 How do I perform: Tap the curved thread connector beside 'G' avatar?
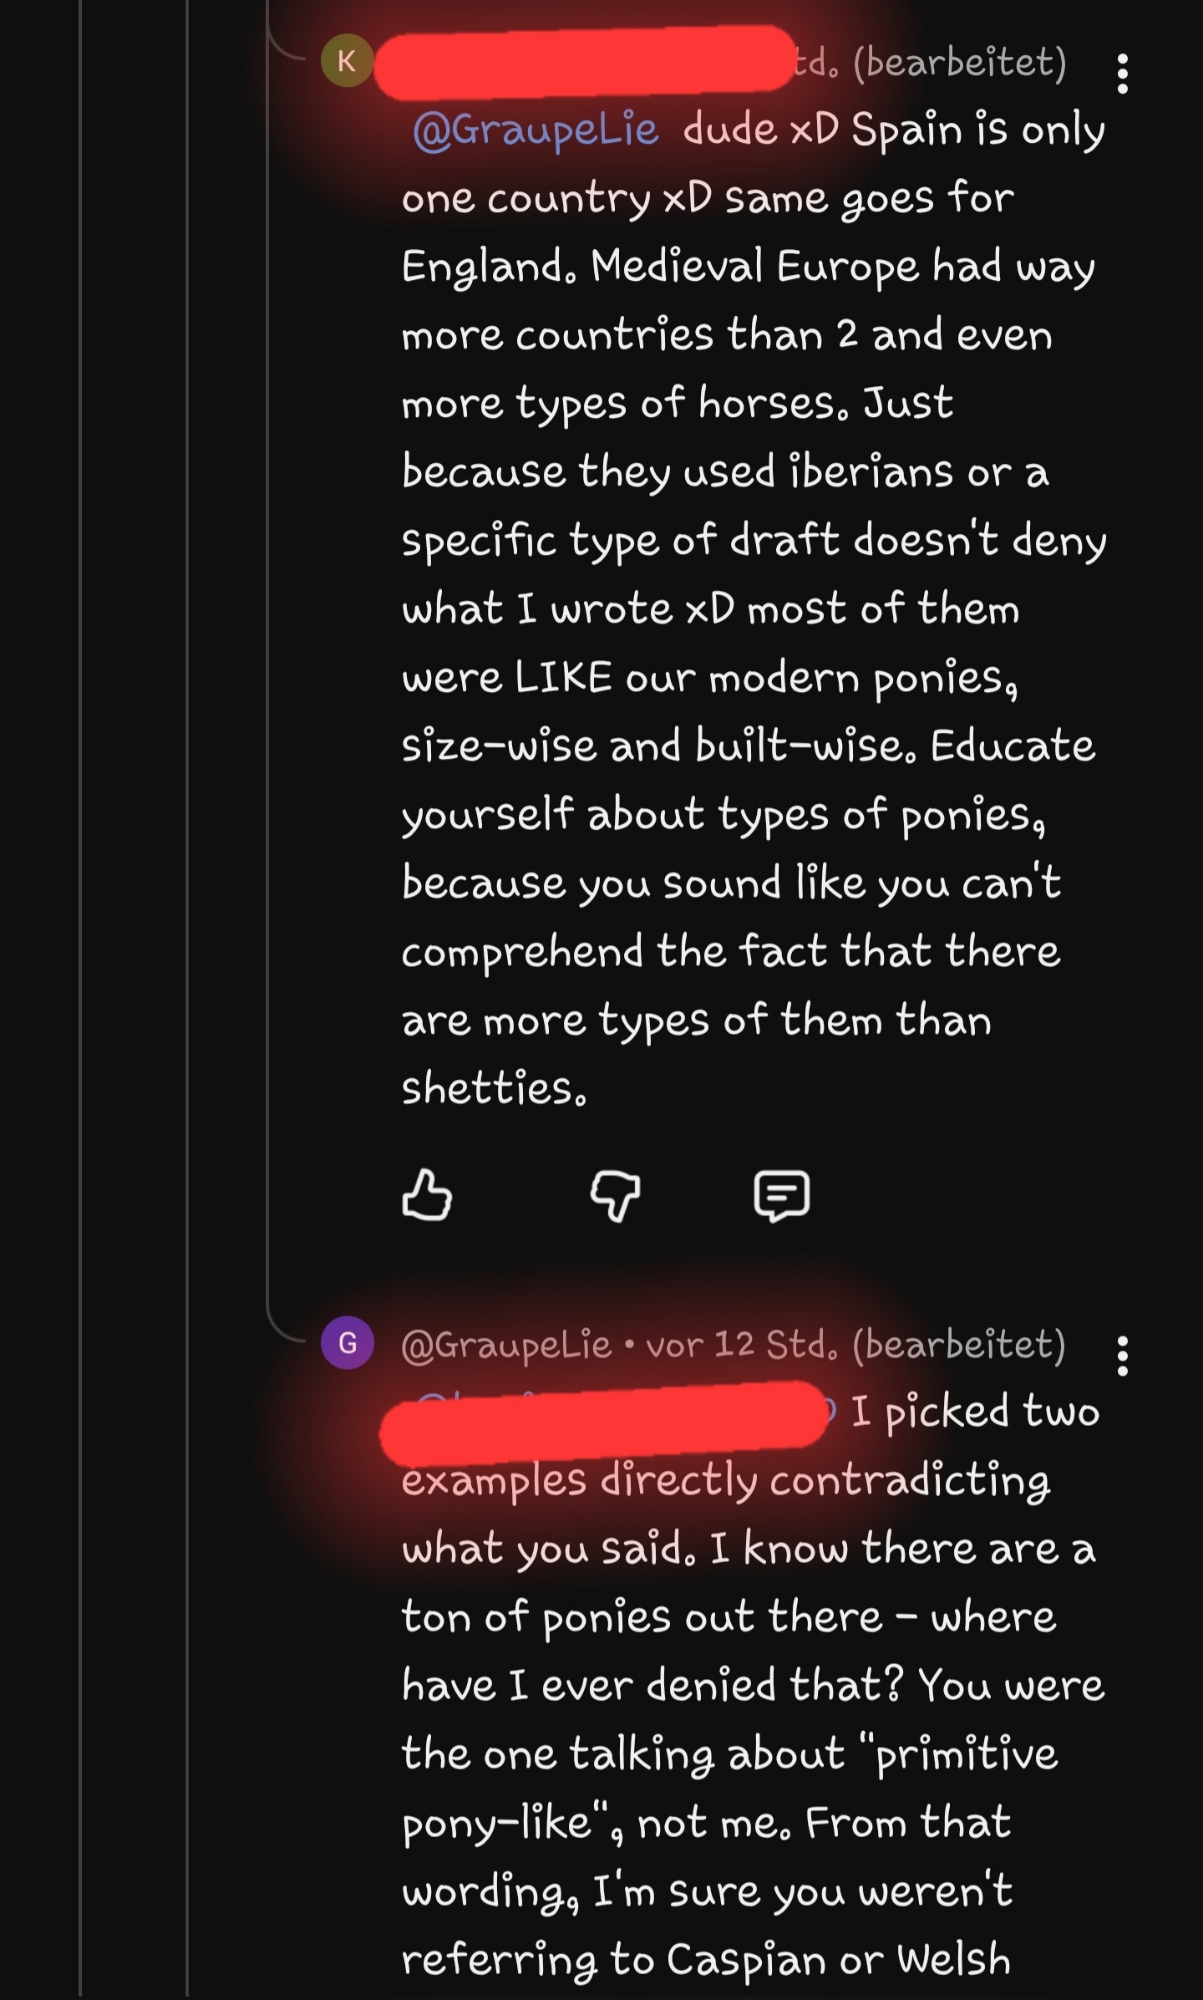click(x=283, y=1325)
